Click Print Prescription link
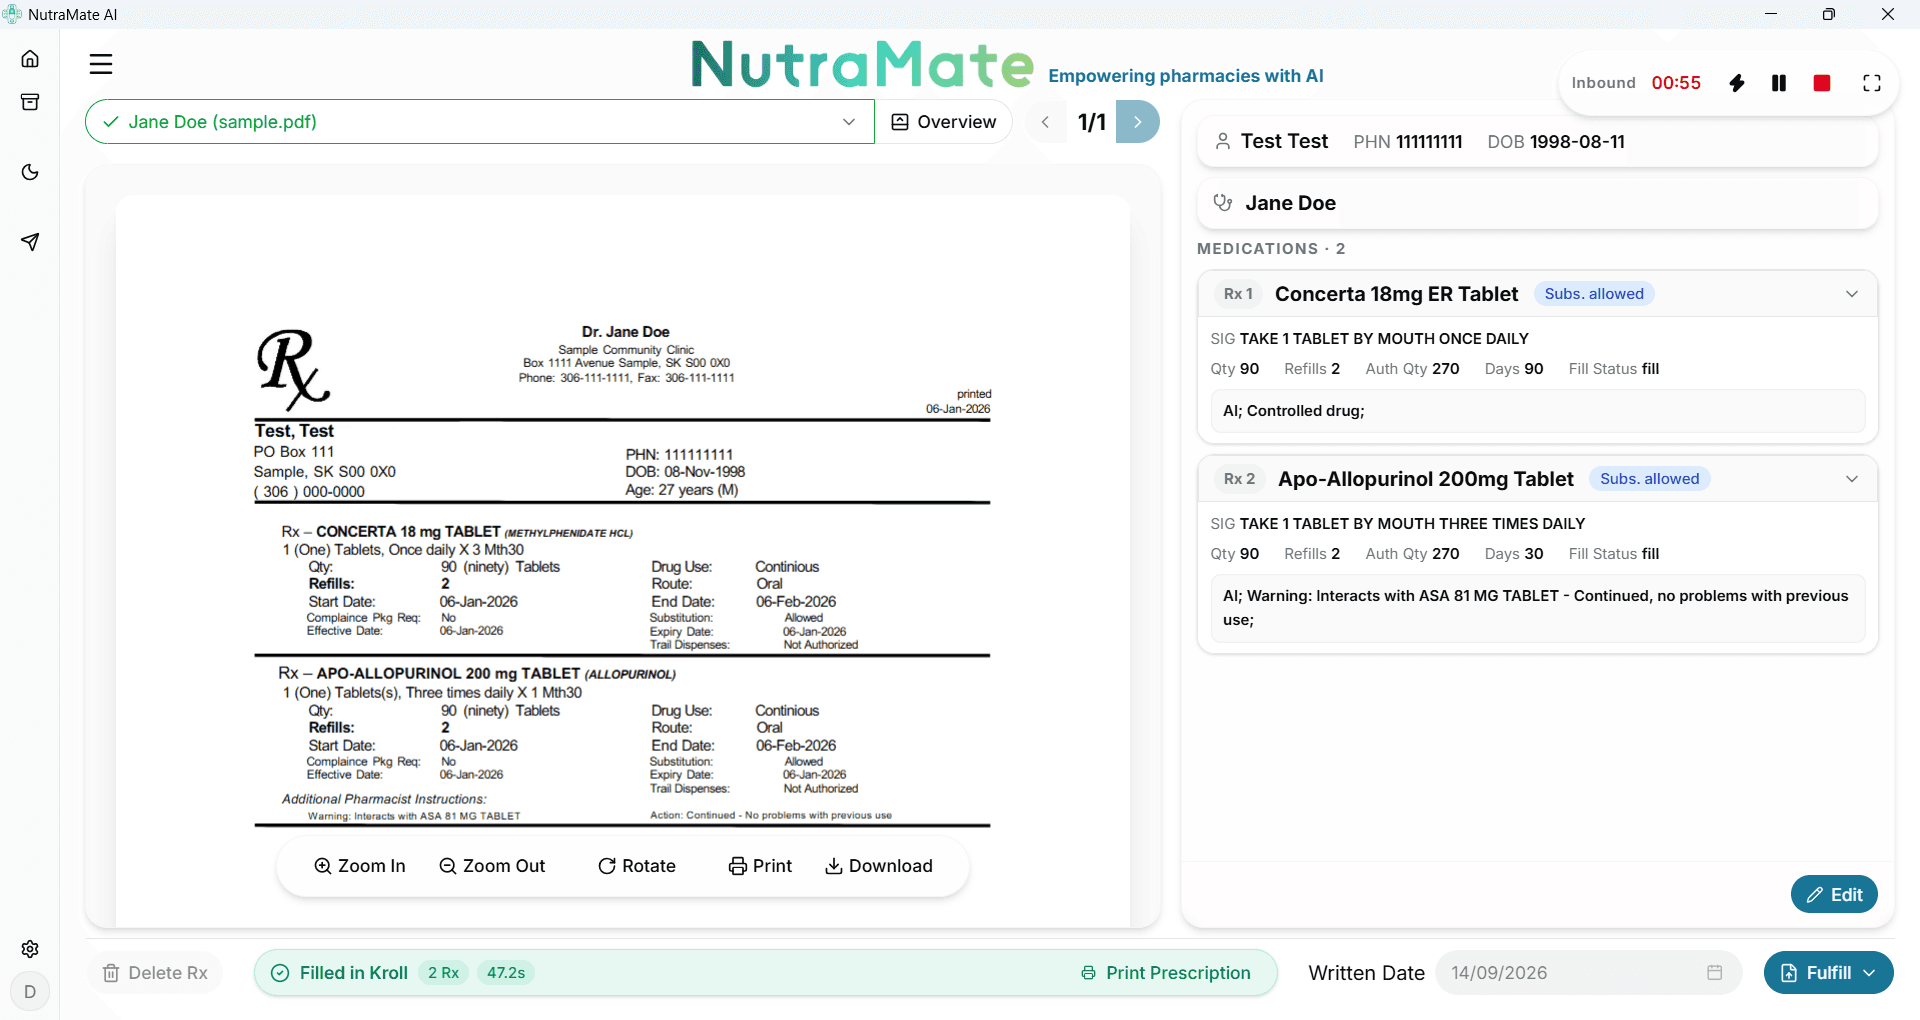 click(x=1166, y=973)
